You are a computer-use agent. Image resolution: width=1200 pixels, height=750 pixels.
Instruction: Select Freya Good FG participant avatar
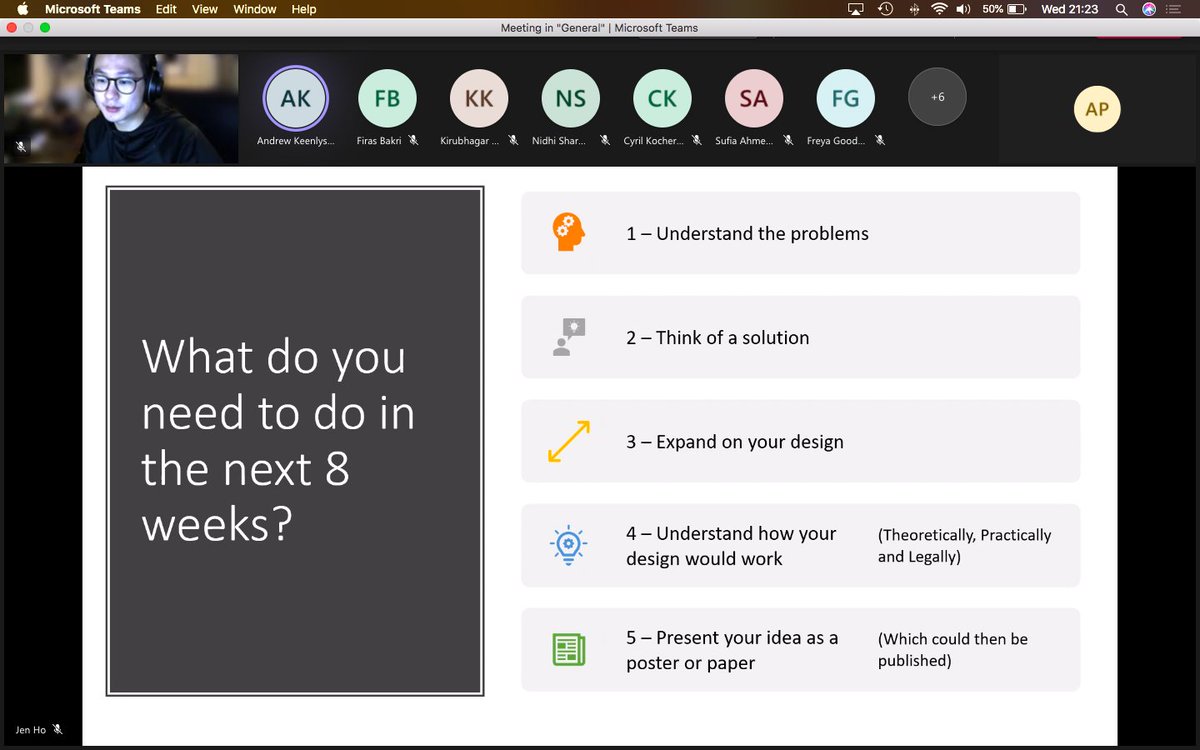tap(845, 98)
